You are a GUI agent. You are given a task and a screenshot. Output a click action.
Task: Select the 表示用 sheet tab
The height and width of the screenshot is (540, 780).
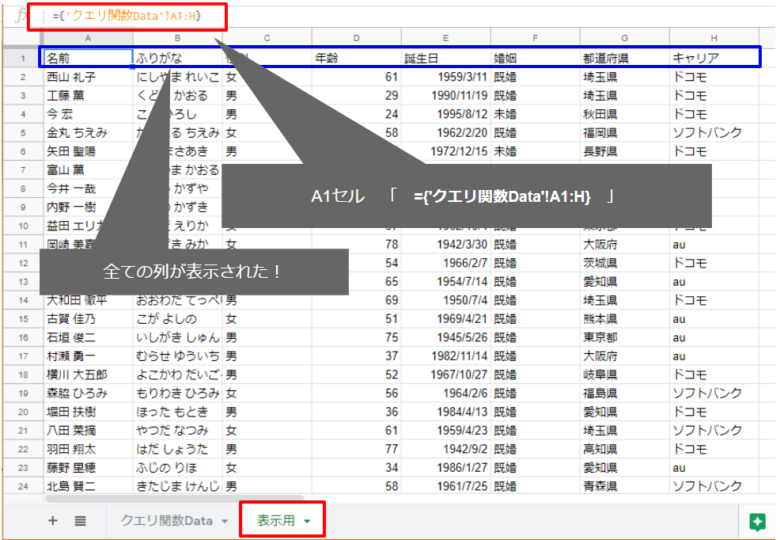[x=276, y=521]
